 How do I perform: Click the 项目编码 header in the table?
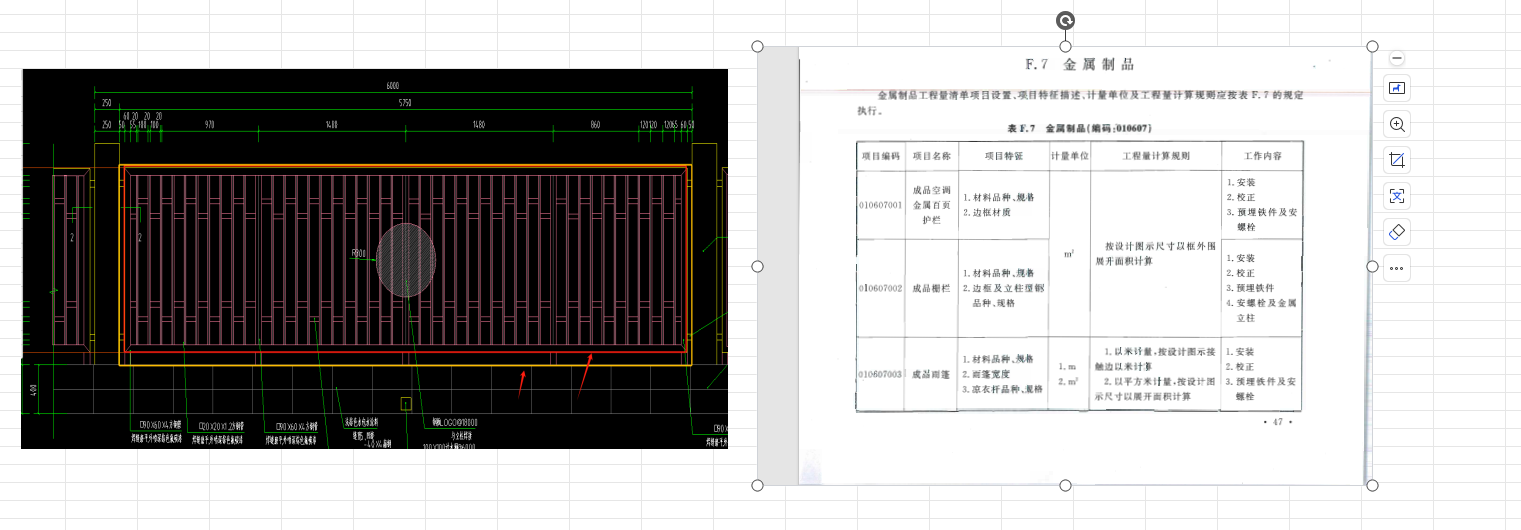[x=880, y=156]
